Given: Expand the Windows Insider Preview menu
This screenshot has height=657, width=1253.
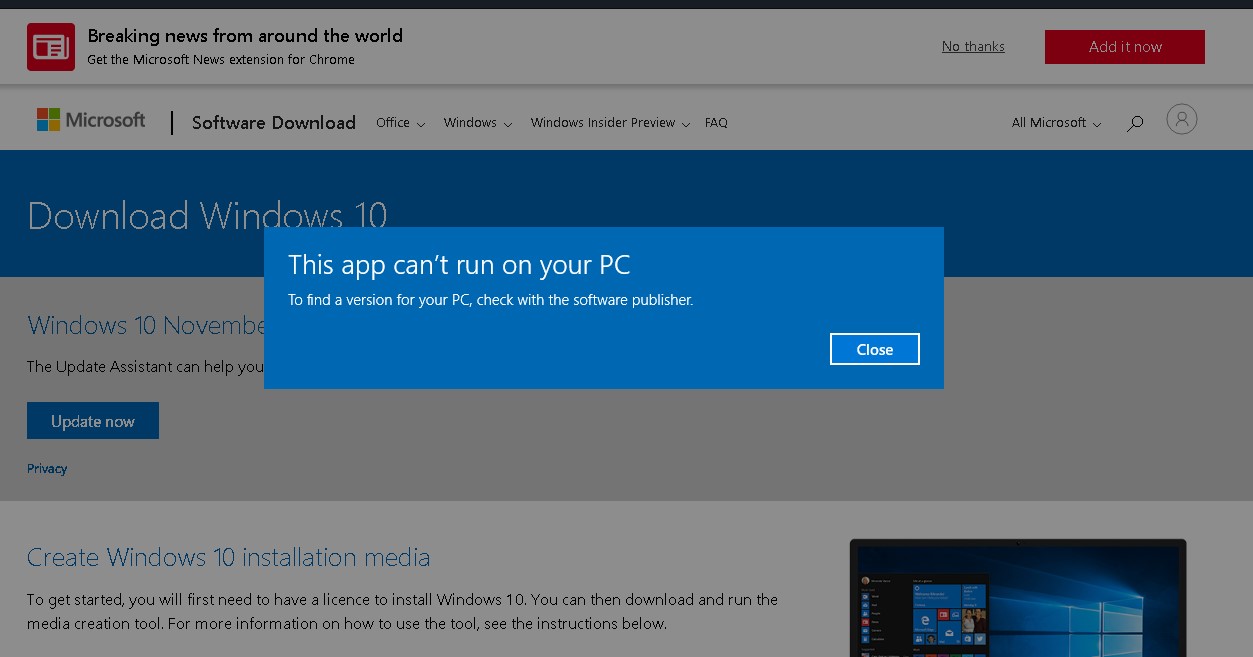Looking at the screenshot, I should point(610,123).
